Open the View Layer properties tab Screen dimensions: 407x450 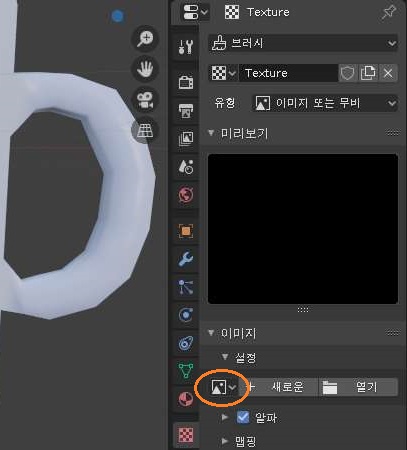[186, 138]
